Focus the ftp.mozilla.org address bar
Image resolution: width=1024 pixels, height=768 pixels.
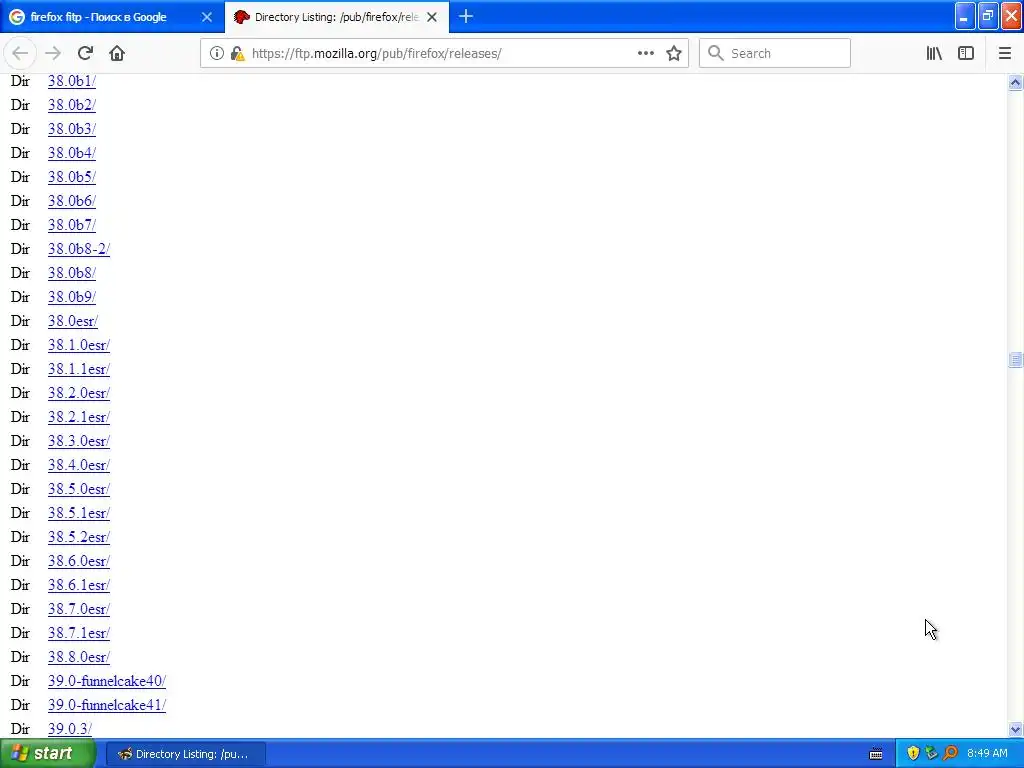pyautogui.click(x=444, y=54)
